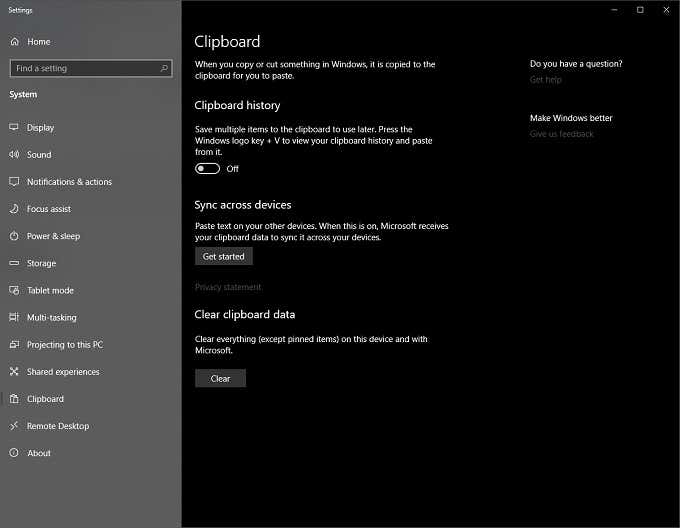Click the Focus assist moon icon

pos(15,209)
